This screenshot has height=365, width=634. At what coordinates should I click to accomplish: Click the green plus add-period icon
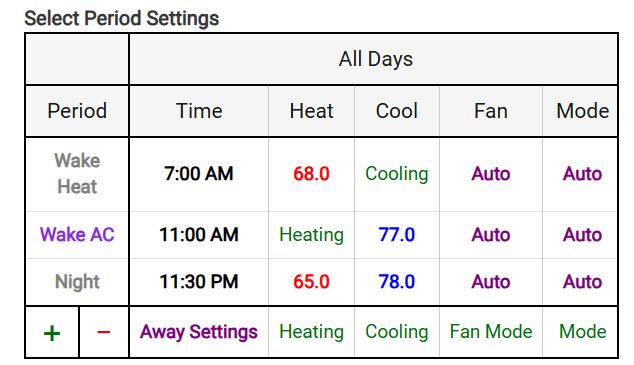(52, 333)
